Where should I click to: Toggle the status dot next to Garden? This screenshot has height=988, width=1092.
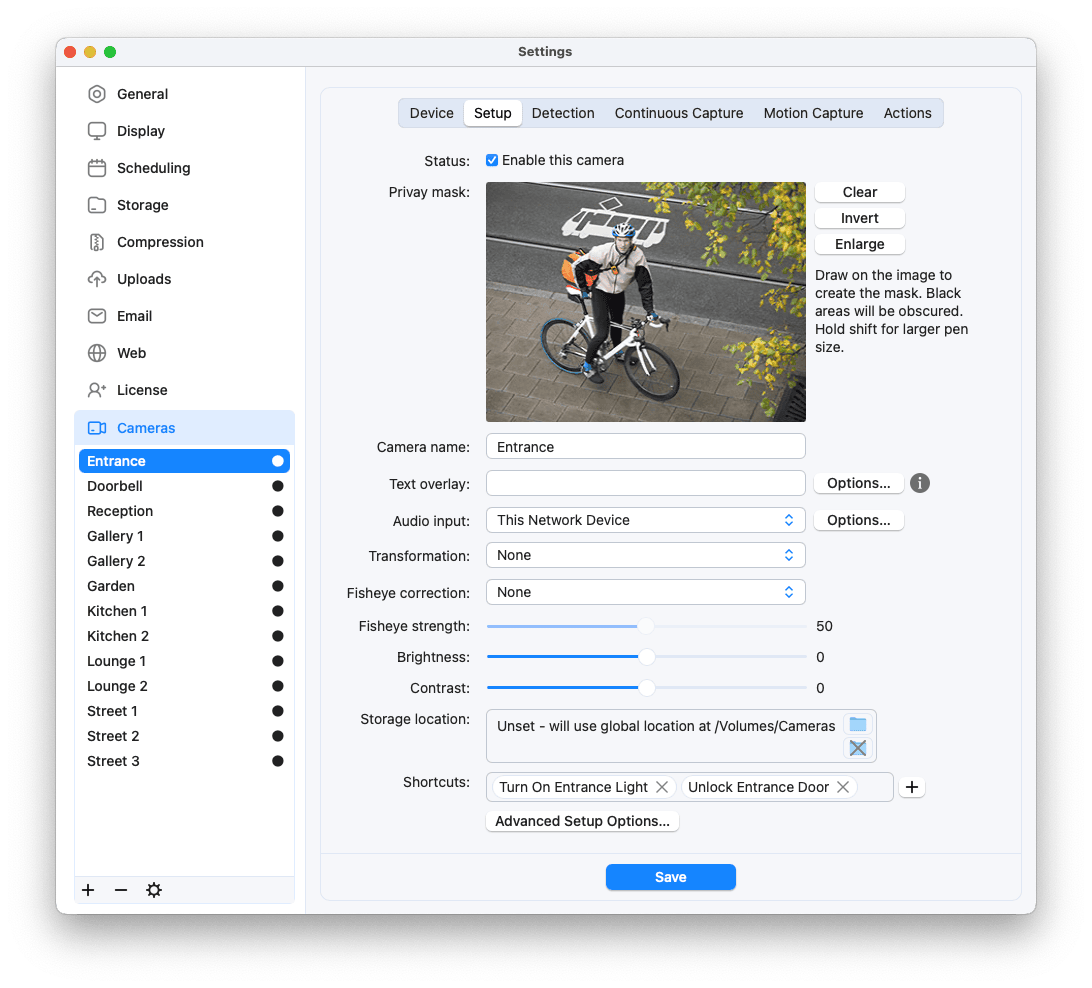(277, 586)
